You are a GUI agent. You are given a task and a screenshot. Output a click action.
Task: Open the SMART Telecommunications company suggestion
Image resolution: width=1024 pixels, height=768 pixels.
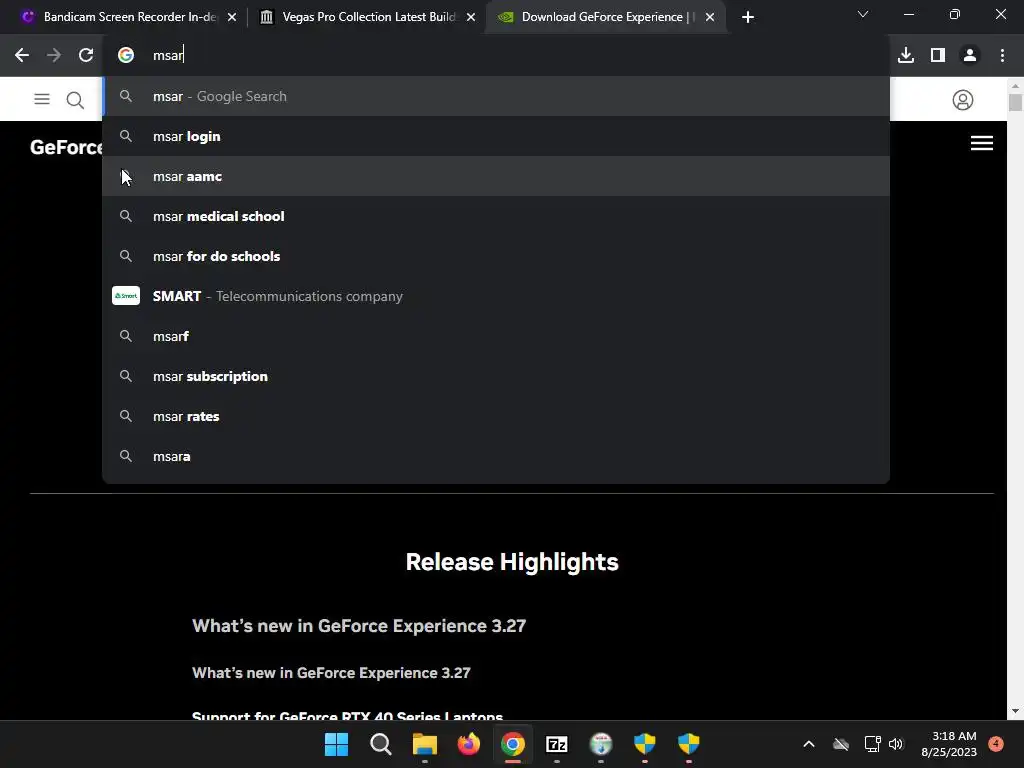496,296
